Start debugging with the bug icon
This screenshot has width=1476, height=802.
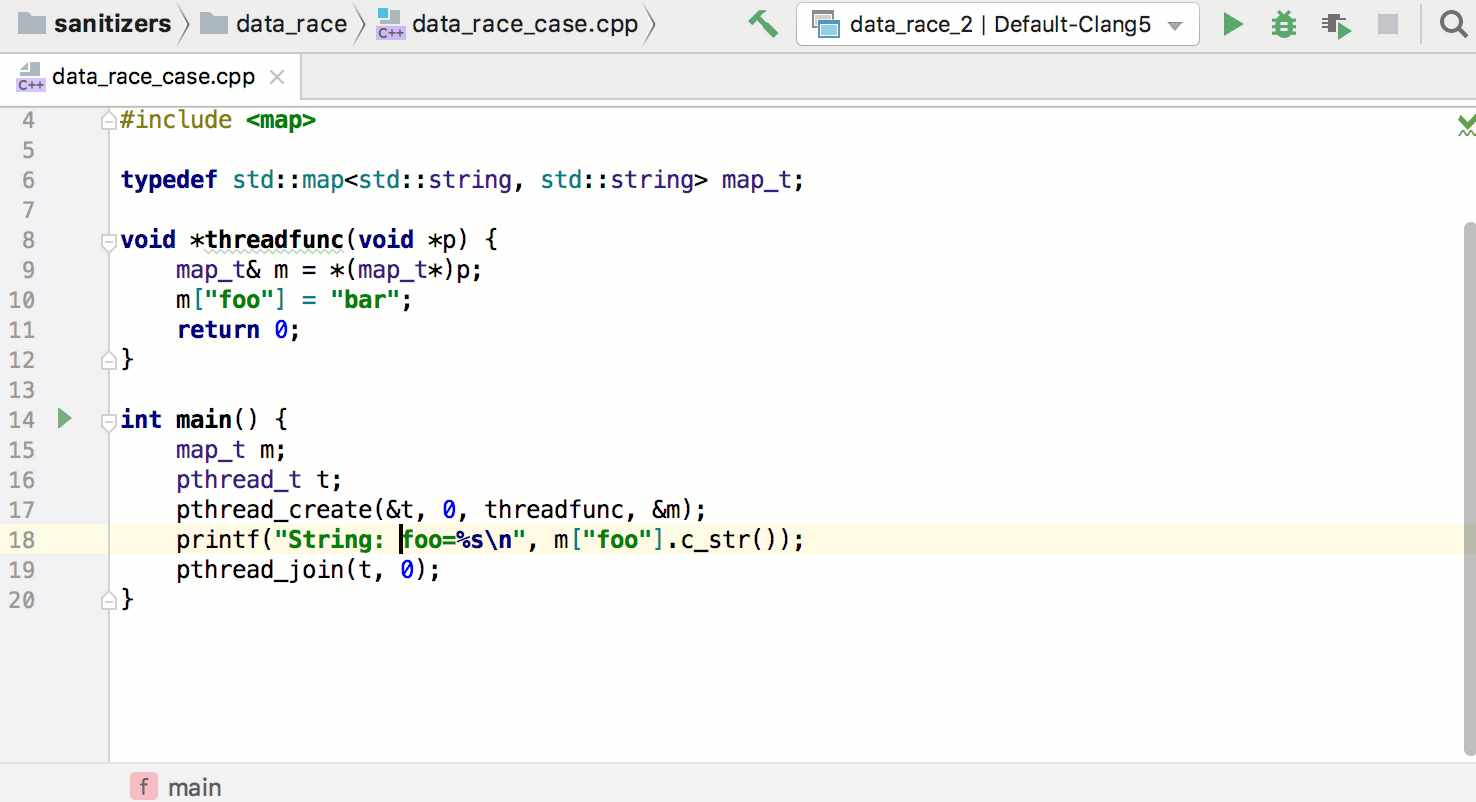[x=1283, y=24]
